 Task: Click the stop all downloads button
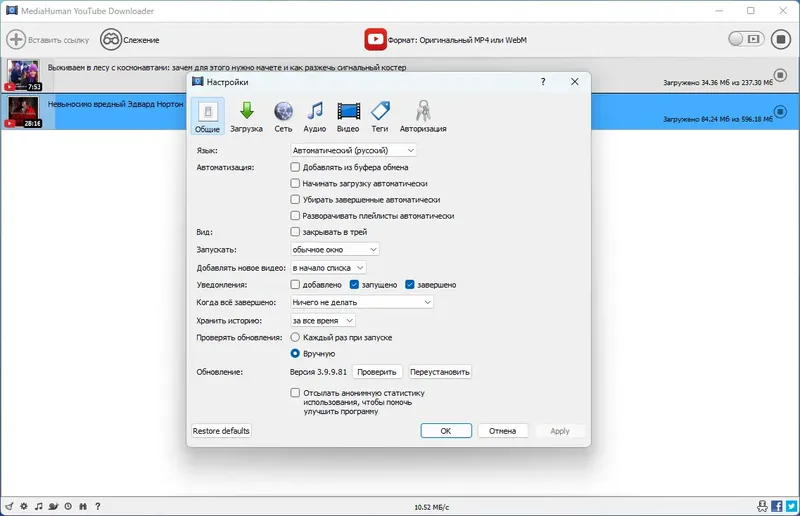click(781, 39)
